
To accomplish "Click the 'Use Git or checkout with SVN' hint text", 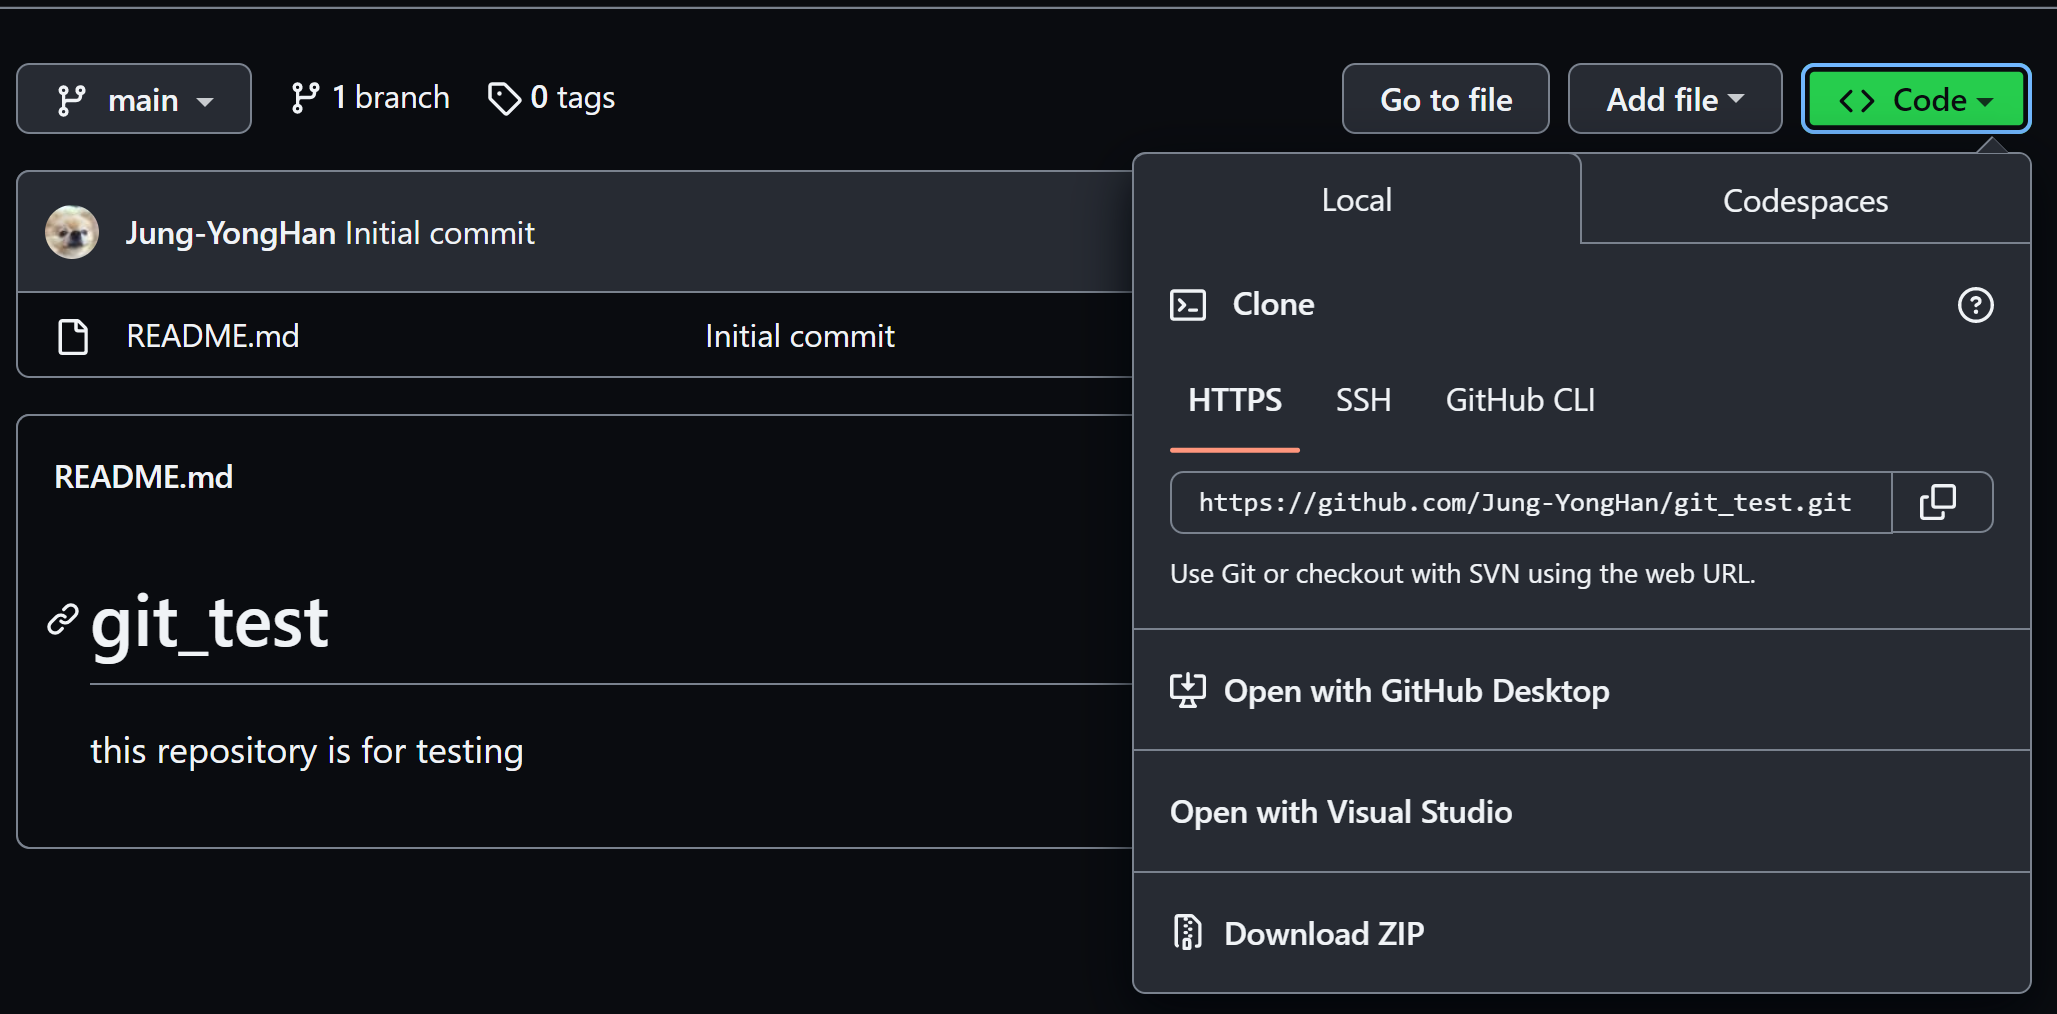I will 1463,574.
